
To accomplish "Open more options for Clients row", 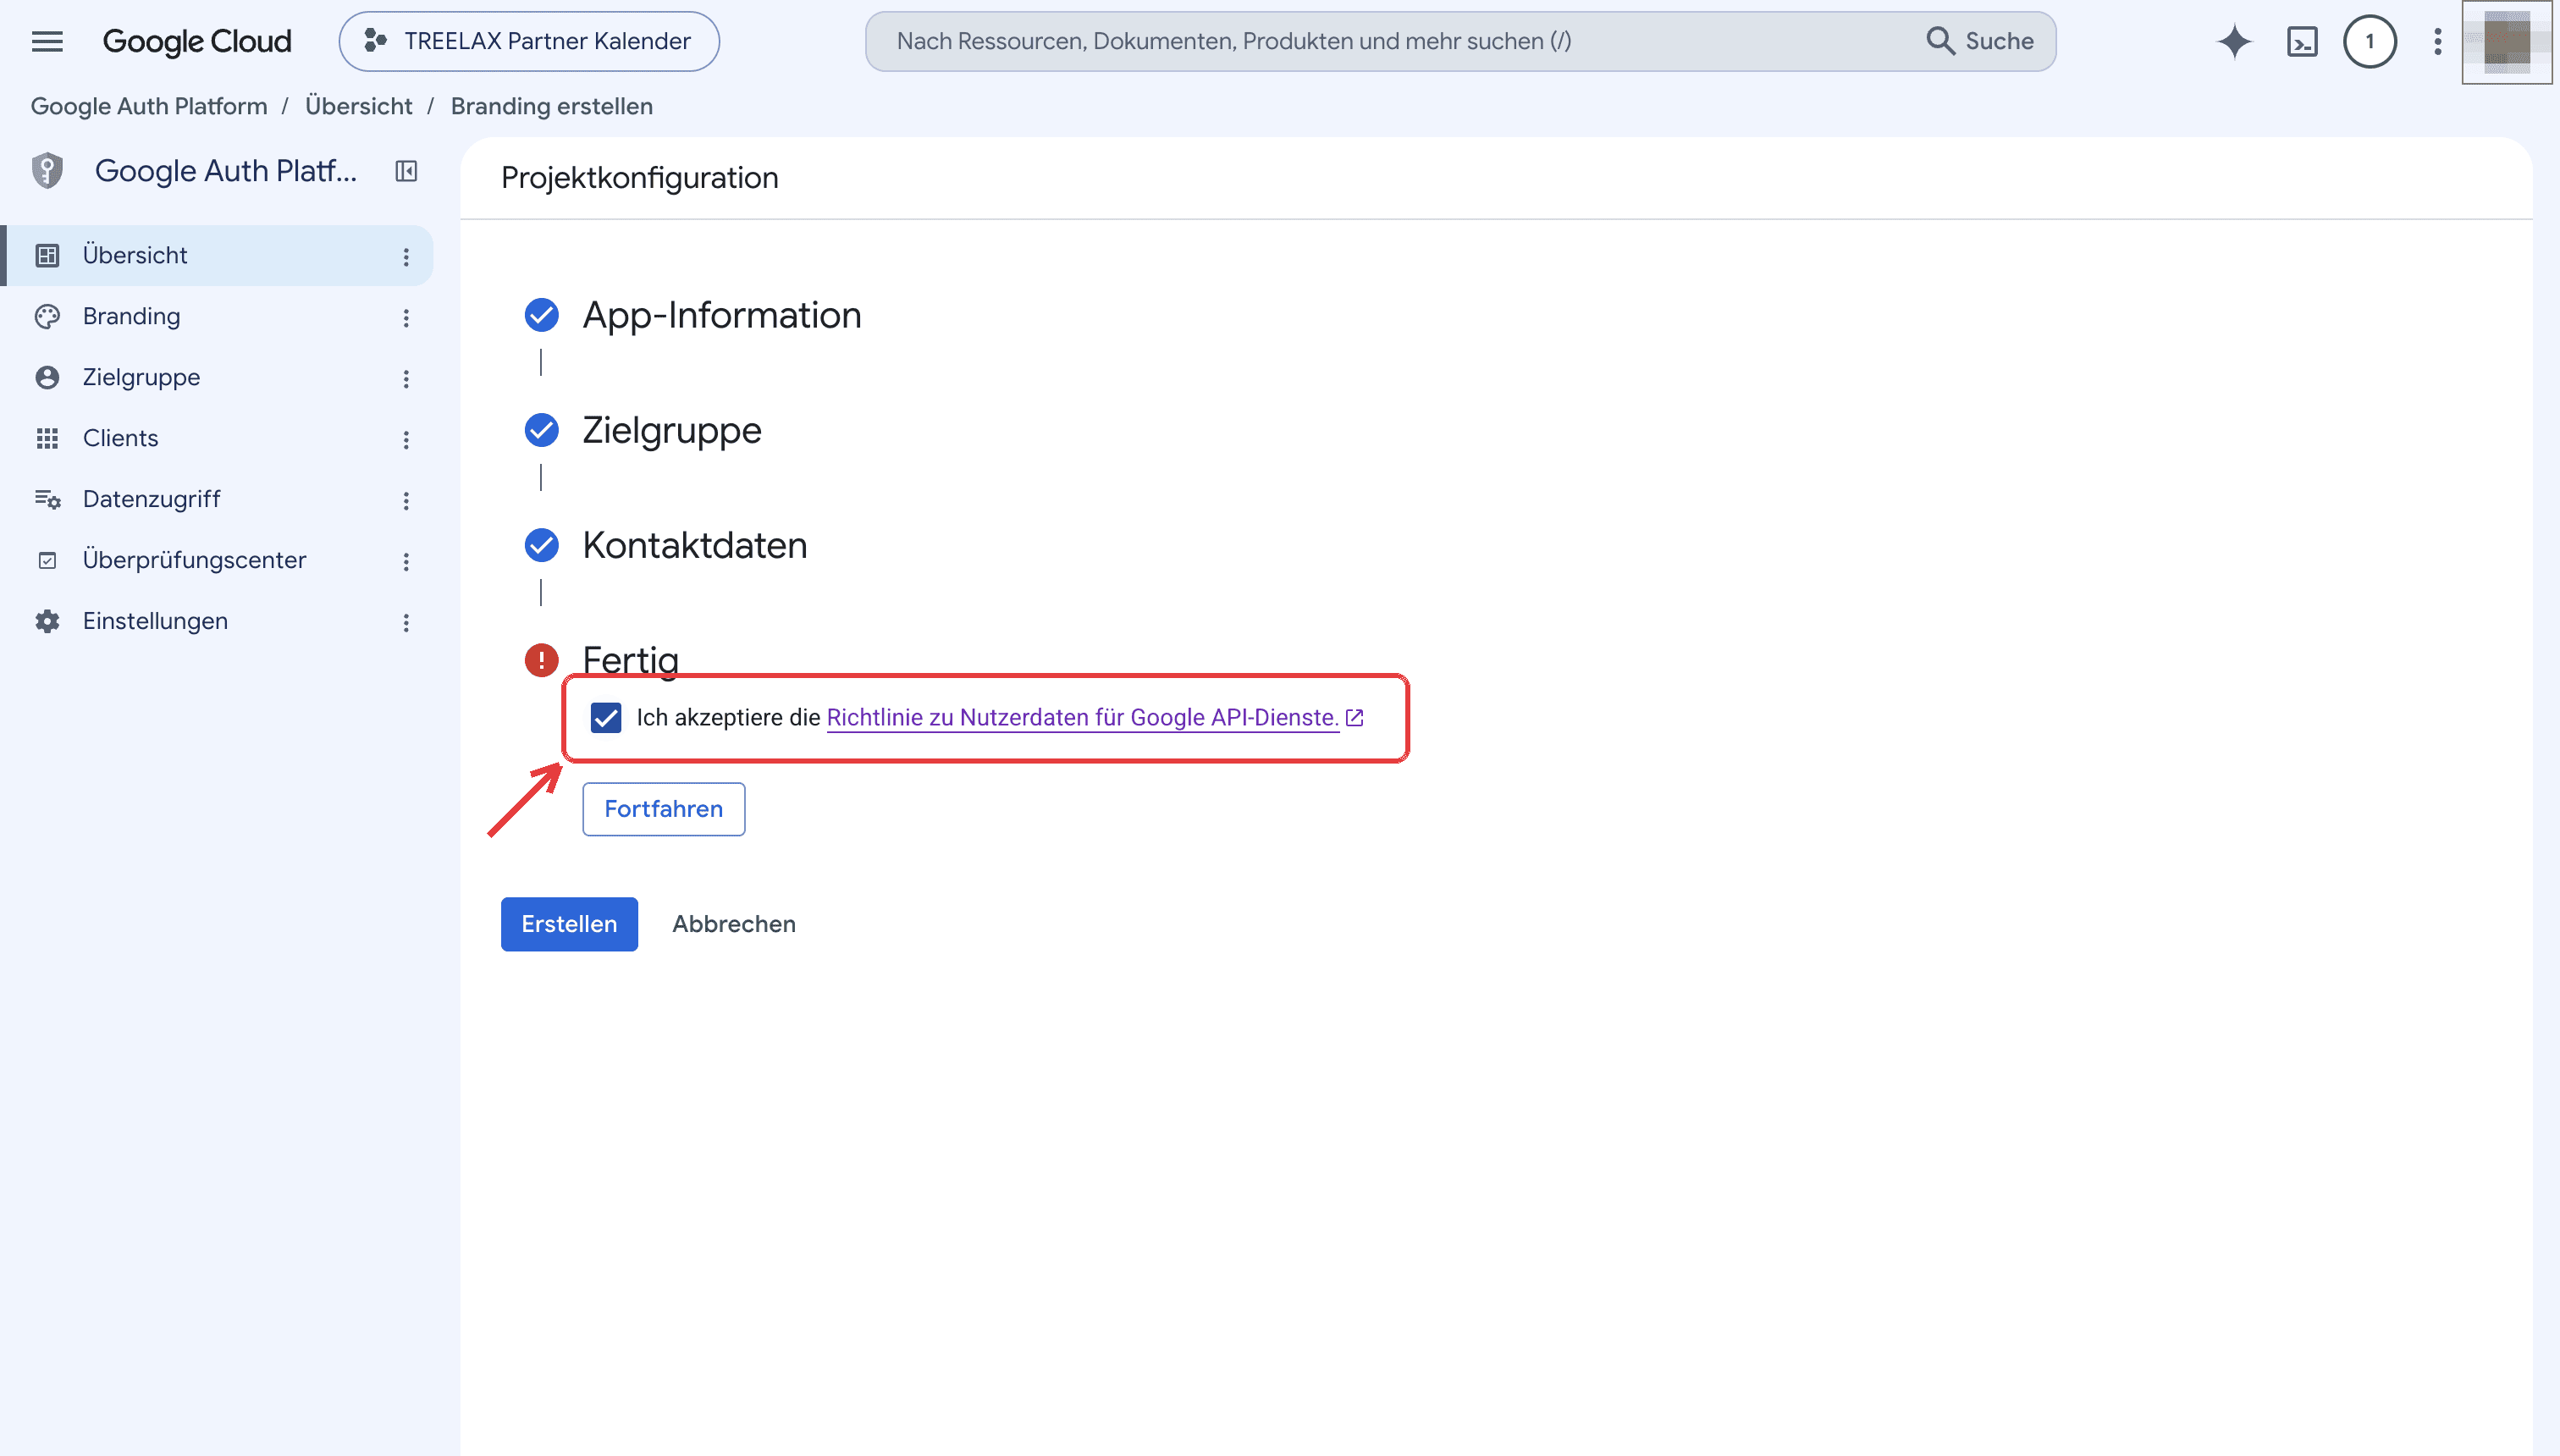I will click(406, 440).
